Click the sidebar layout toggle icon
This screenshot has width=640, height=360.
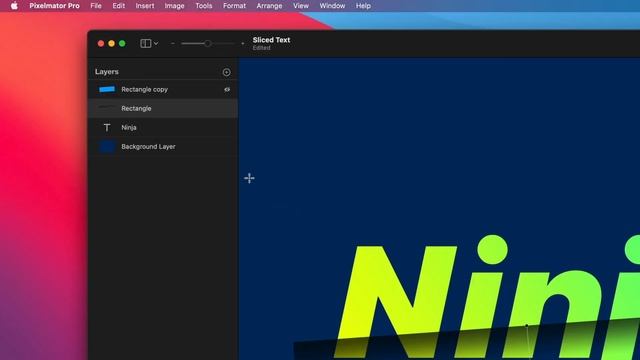click(x=146, y=43)
